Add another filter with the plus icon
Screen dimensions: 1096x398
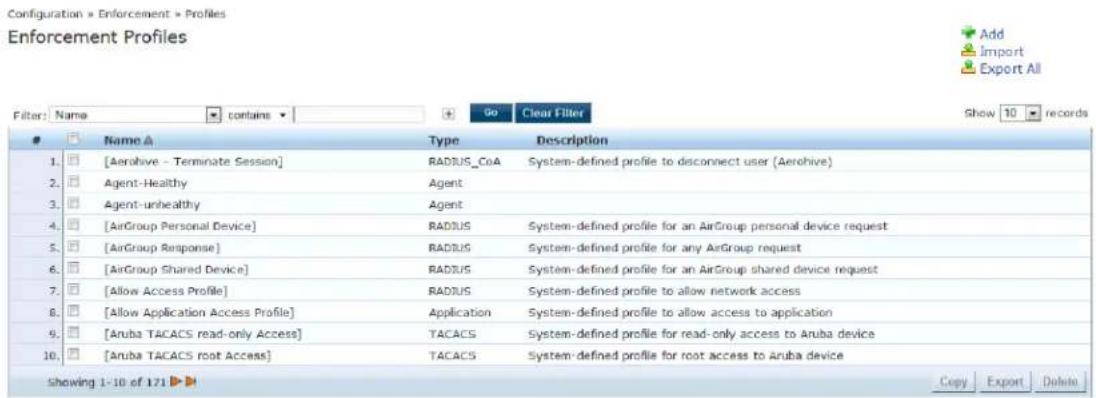point(449,114)
